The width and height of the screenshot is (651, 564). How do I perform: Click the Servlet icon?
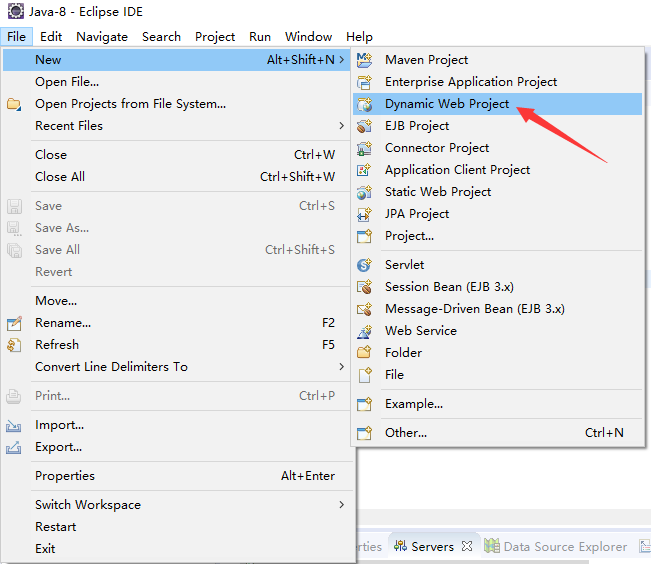click(x=364, y=265)
